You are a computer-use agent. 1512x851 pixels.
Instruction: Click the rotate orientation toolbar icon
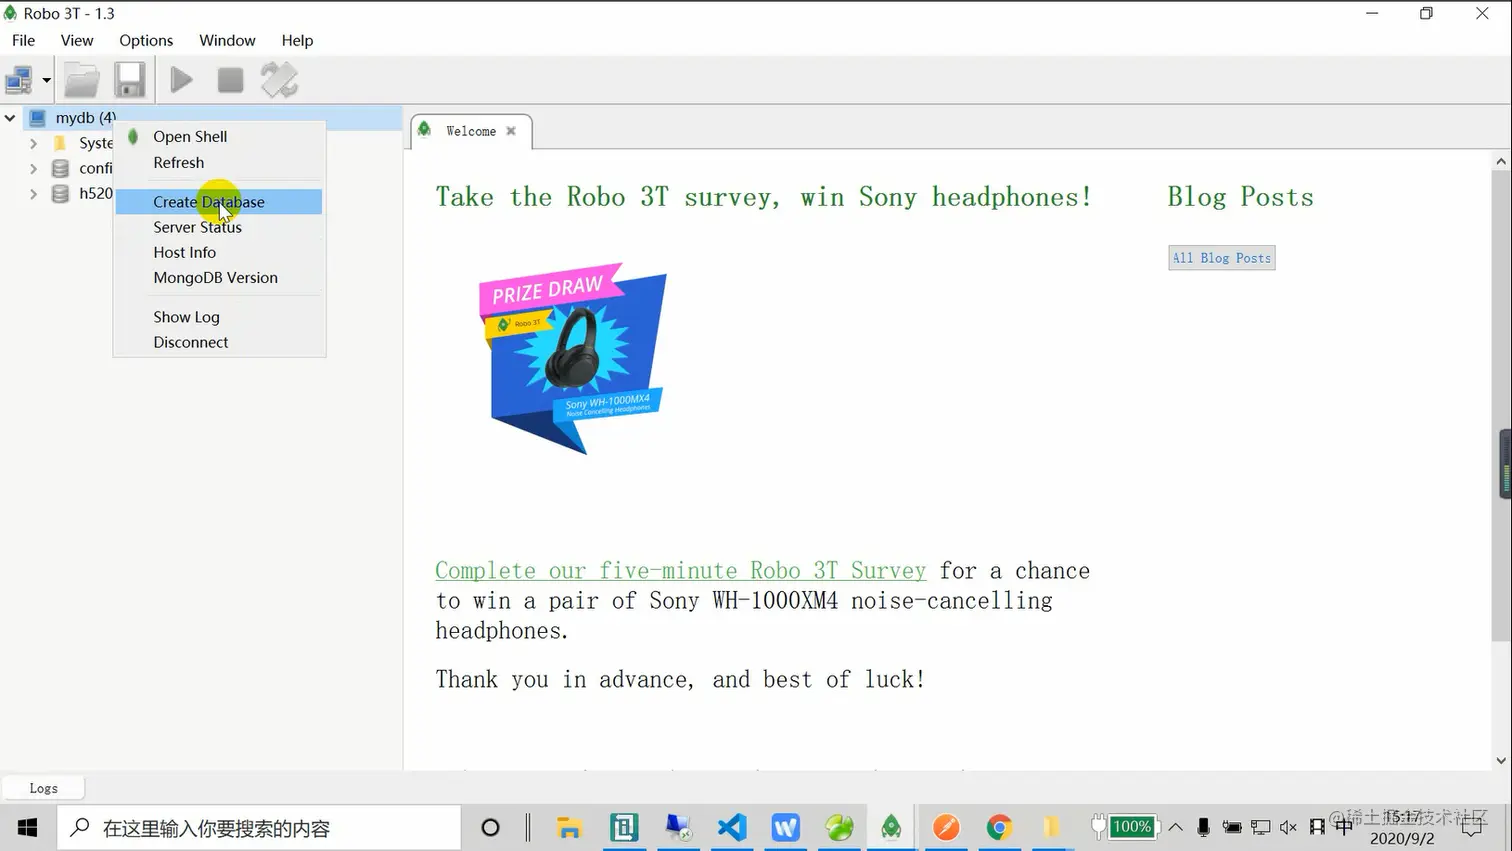[x=279, y=80]
